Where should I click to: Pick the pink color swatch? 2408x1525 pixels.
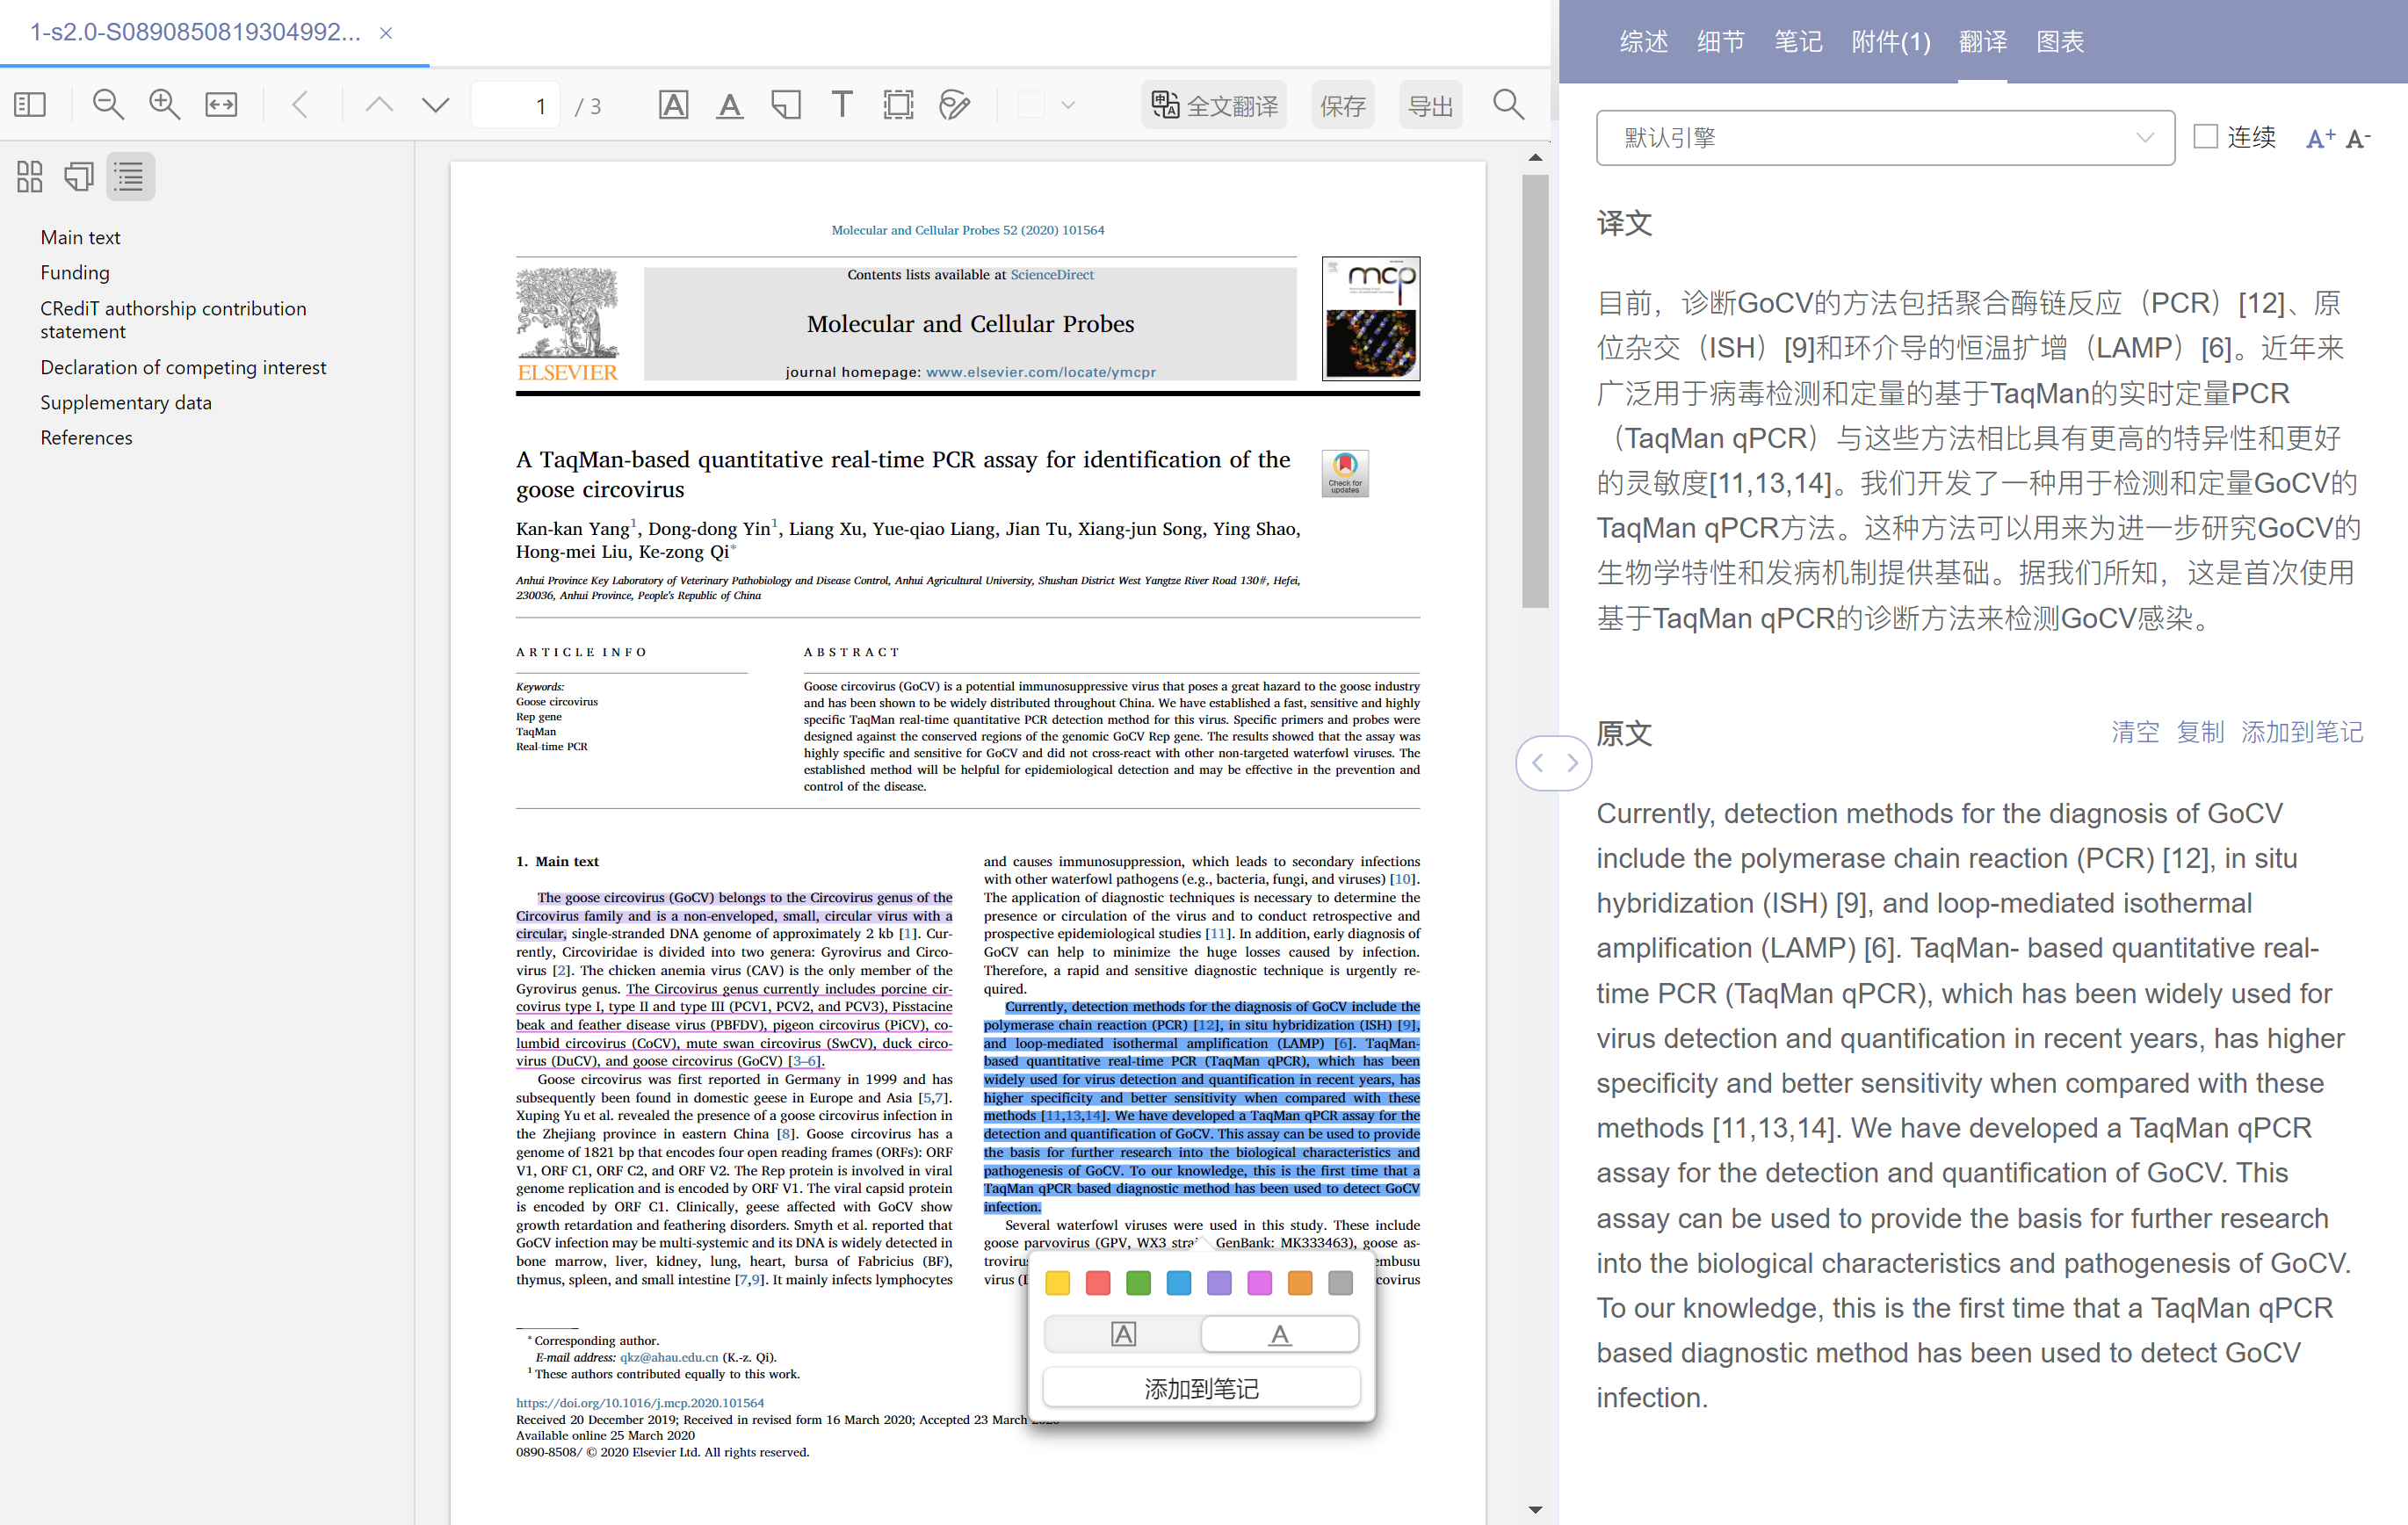pos(1260,1282)
